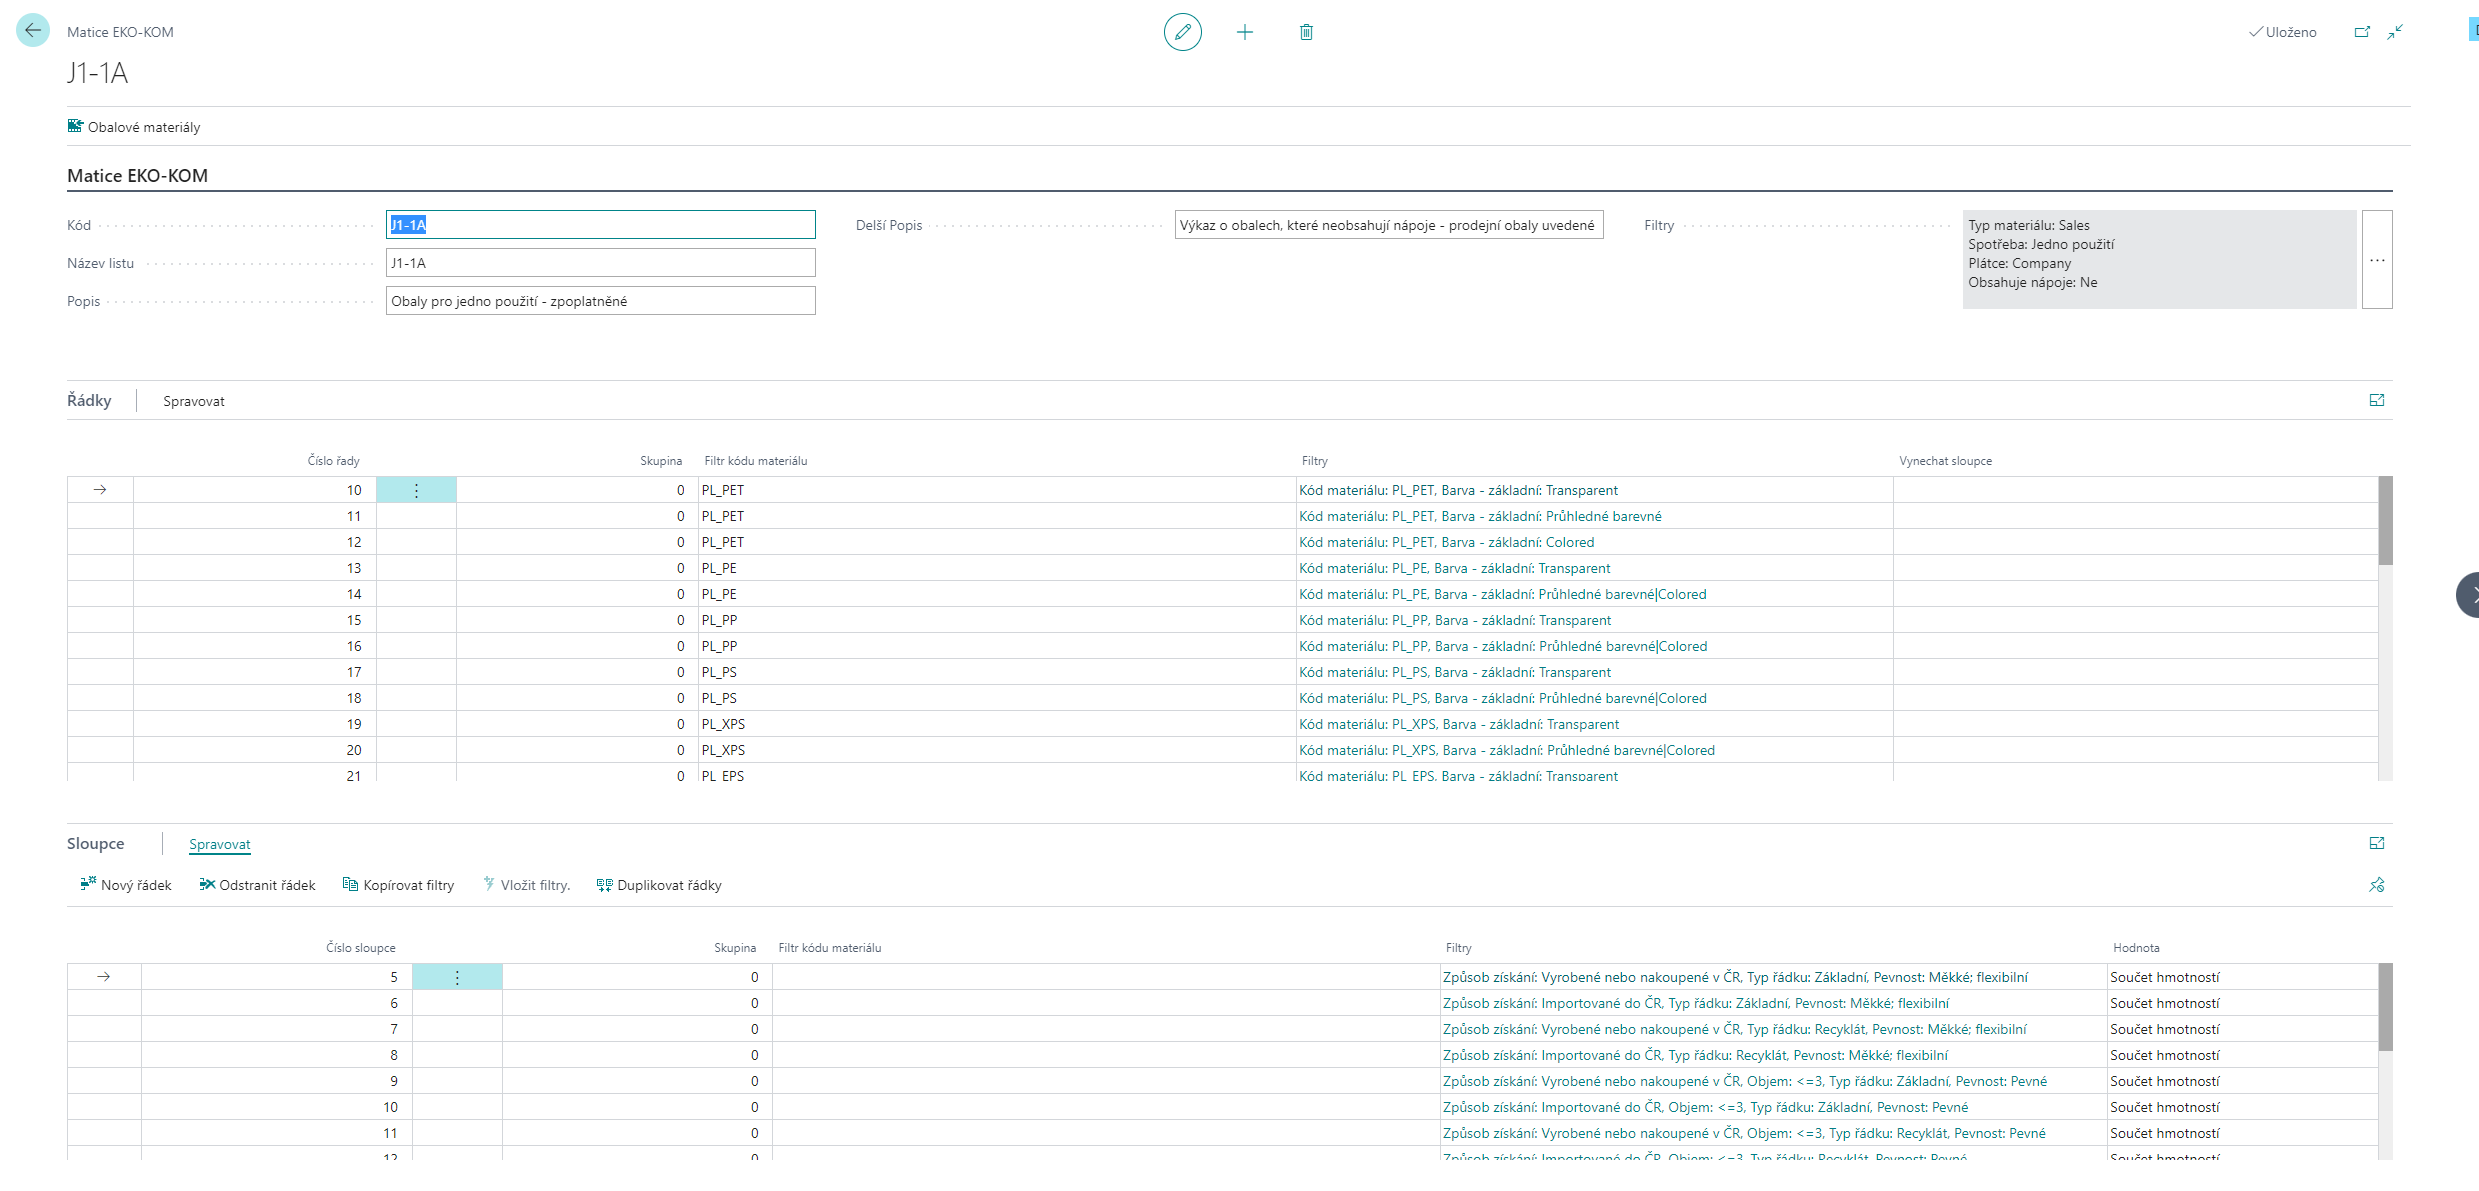This screenshot has width=2479, height=1191.
Task: Select the row indicator arrow for column 5
Action: pos(104,977)
